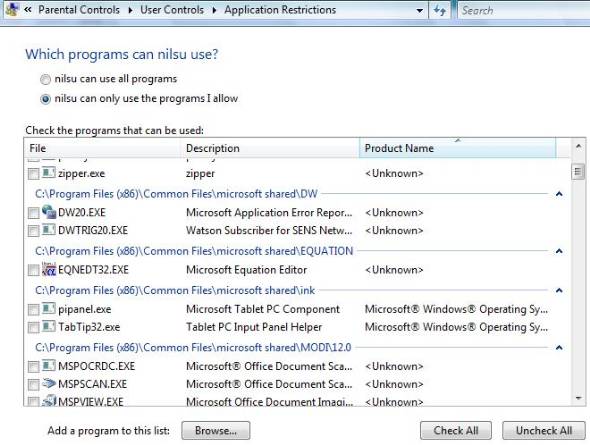Click the MSPVIEW.EXE viewer icon
Viewport: 590px width, 445px height.
pyautogui.click(x=49, y=401)
